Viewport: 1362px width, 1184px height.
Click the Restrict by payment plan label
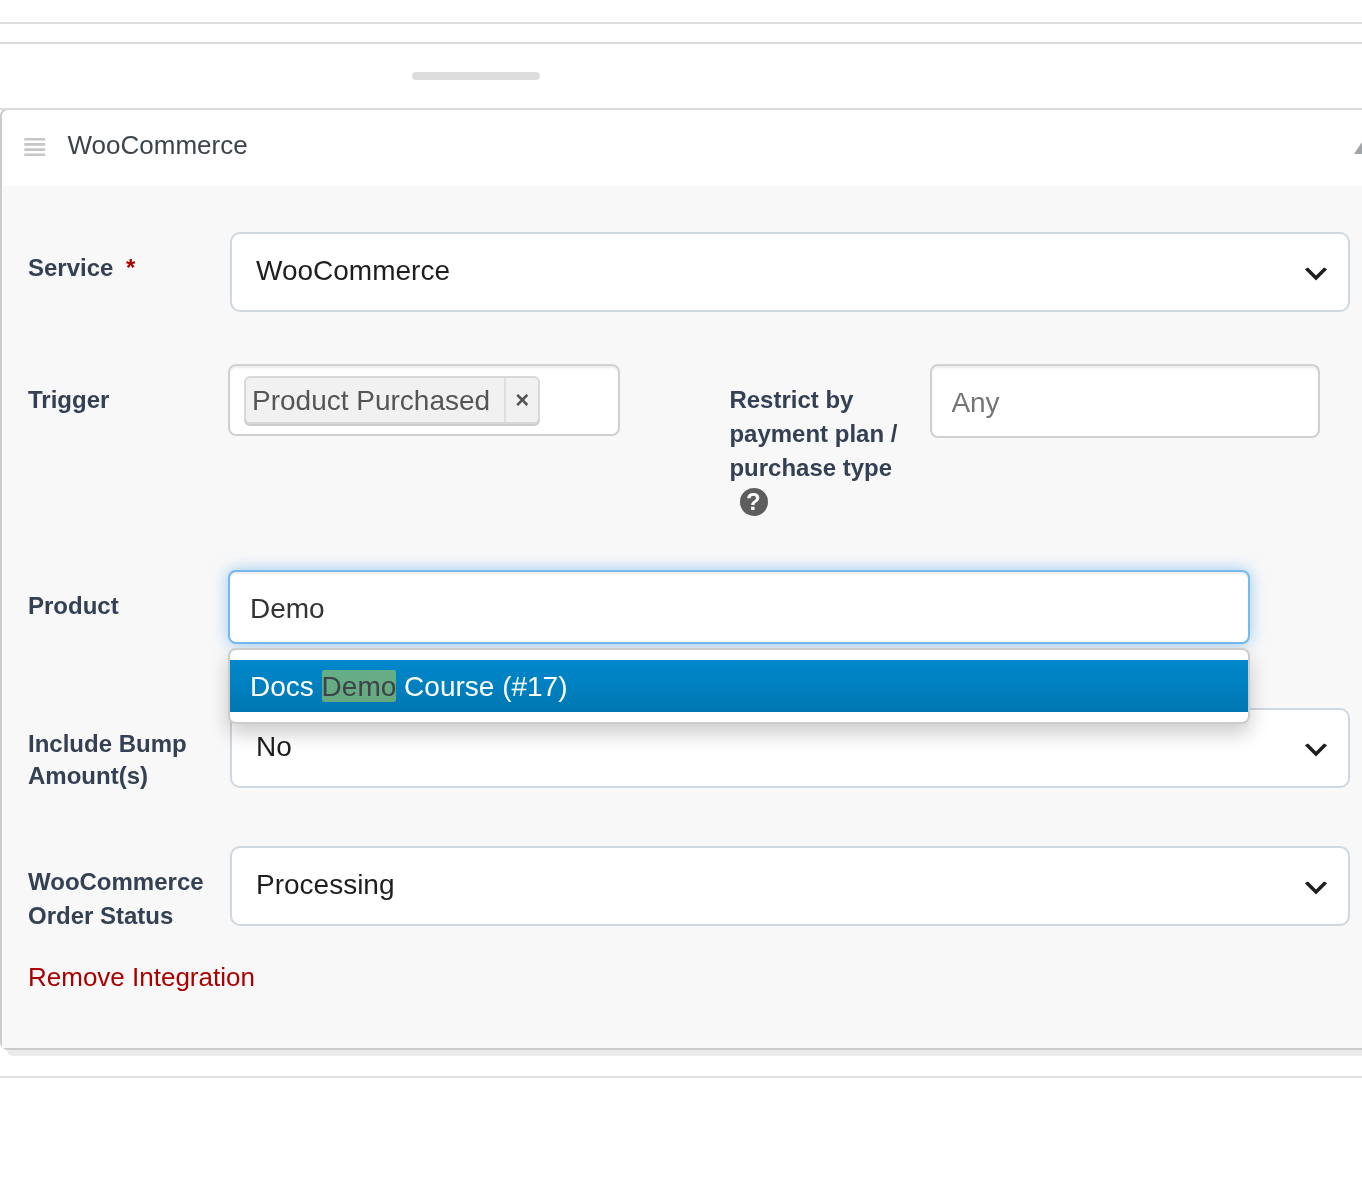813,434
